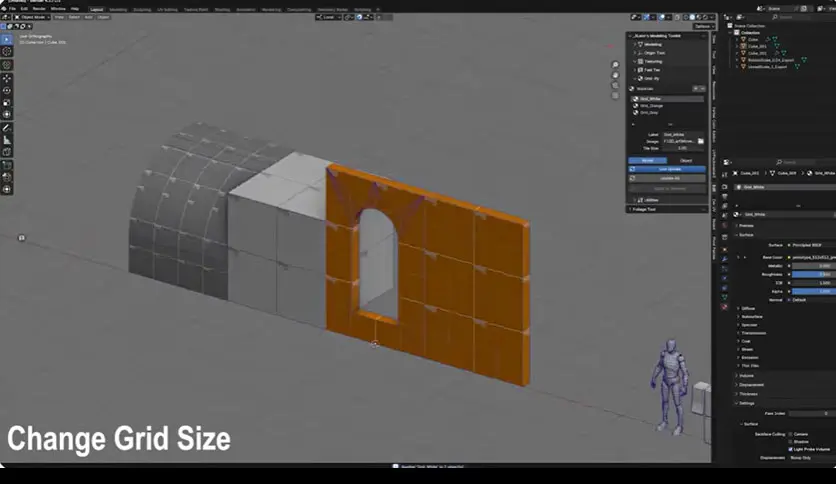Image resolution: width=836 pixels, height=484 pixels.
Task: Click the pan view hand icon
Action: pyautogui.click(x=615, y=75)
